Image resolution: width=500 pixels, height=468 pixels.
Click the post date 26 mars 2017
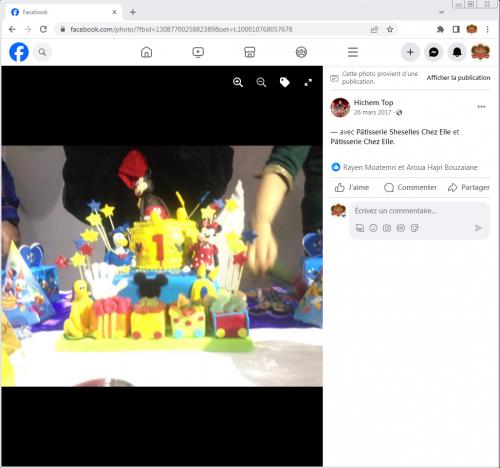click(372, 112)
